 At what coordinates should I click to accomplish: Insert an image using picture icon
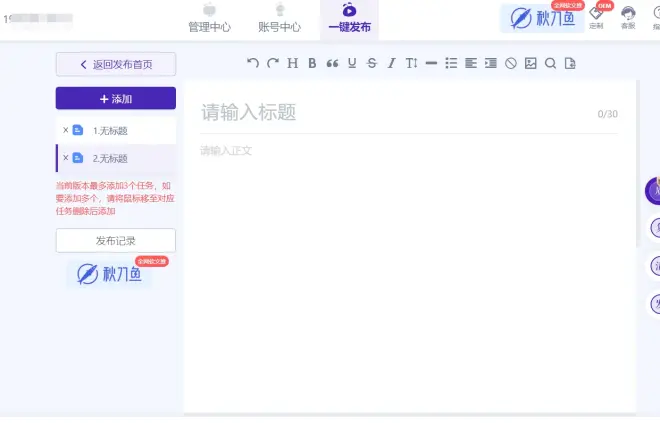point(530,63)
